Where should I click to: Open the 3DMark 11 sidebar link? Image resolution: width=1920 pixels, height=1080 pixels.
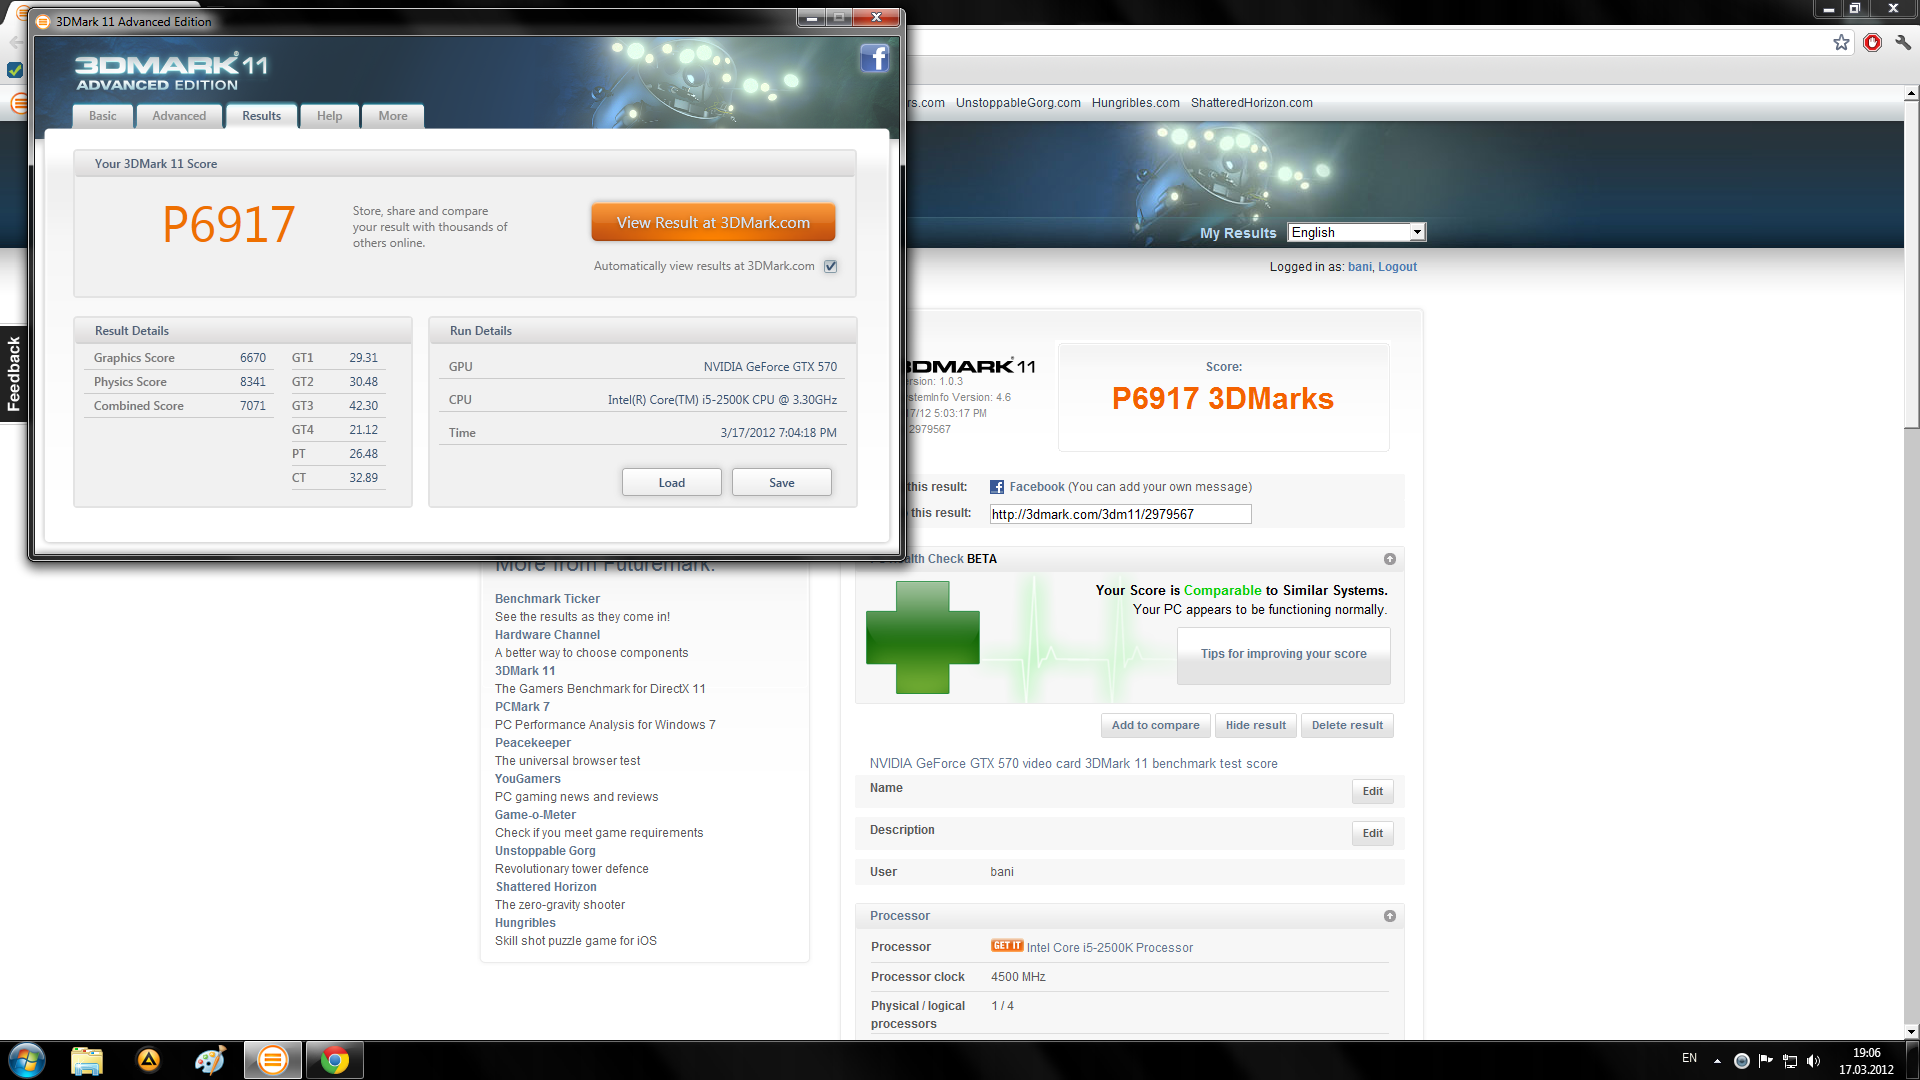(x=525, y=671)
